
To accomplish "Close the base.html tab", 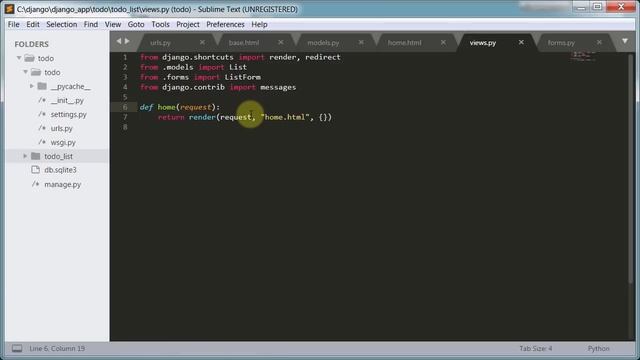I will click(281, 42).
